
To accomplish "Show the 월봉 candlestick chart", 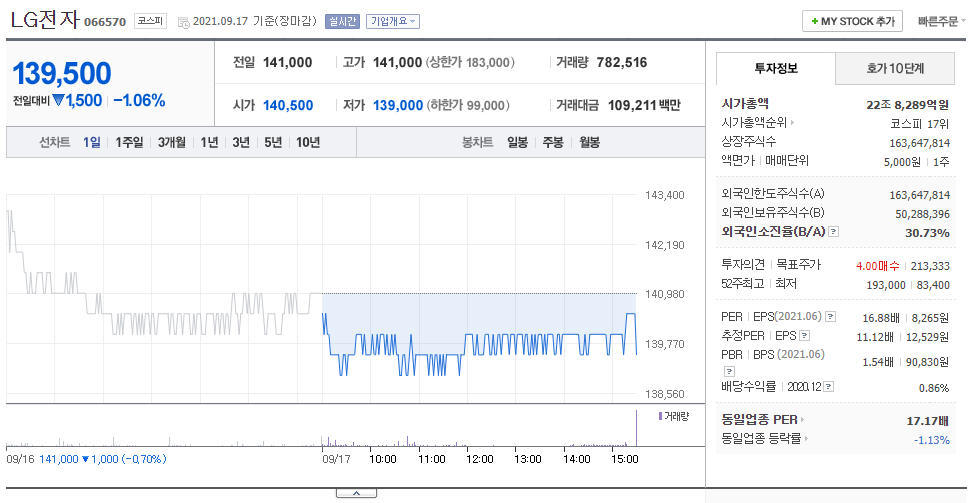I will [589, 142].
